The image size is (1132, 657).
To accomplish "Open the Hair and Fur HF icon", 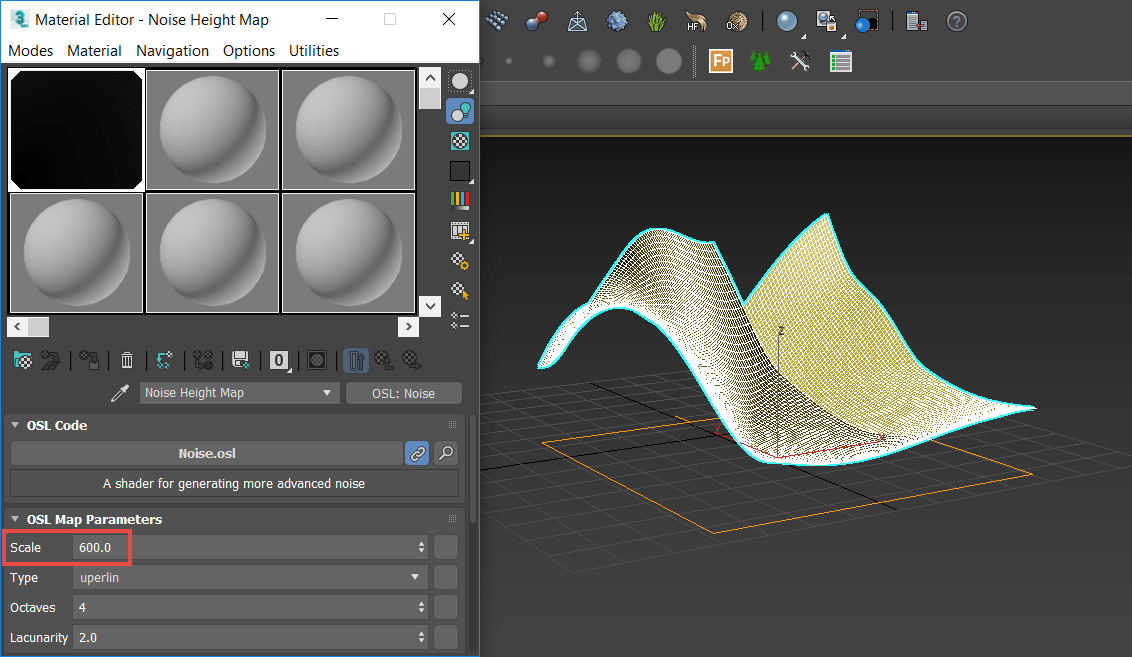I will click(x=697, y=21).
